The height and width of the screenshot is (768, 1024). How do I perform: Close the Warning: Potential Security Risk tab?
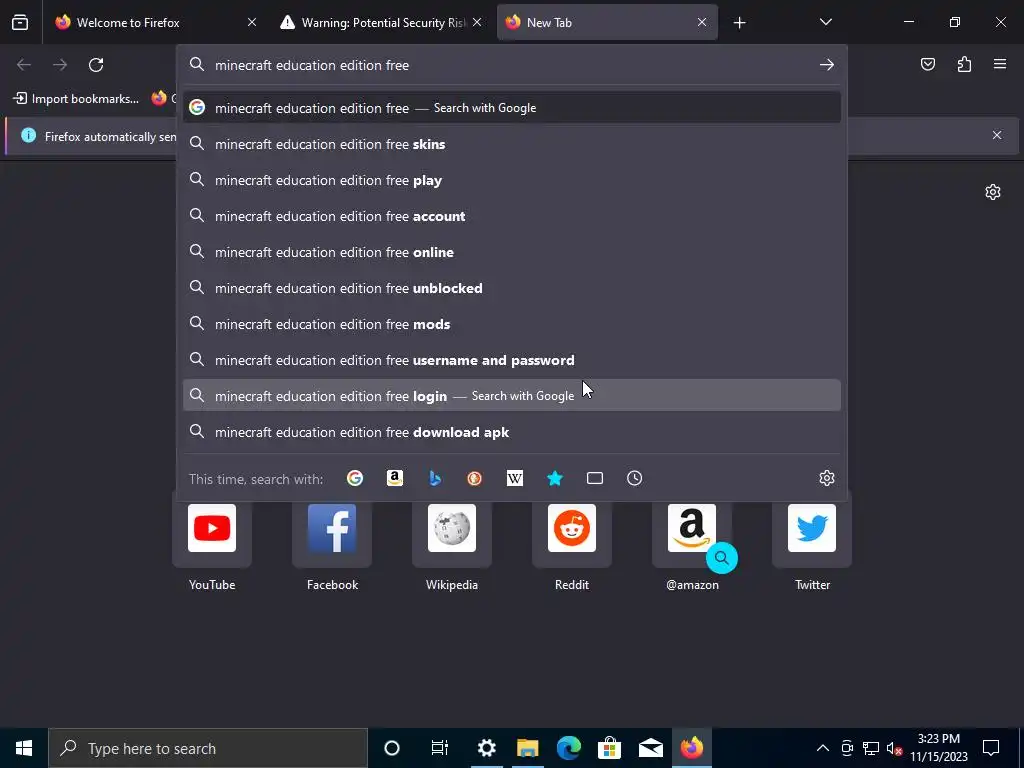click(x=477, y=22)
